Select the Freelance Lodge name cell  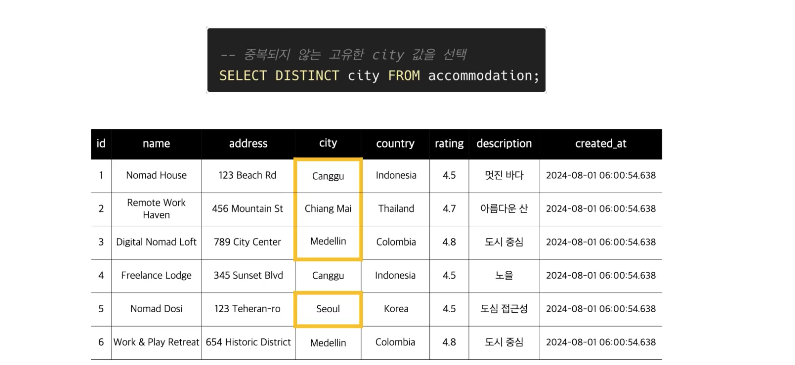[x=156, y=275]
